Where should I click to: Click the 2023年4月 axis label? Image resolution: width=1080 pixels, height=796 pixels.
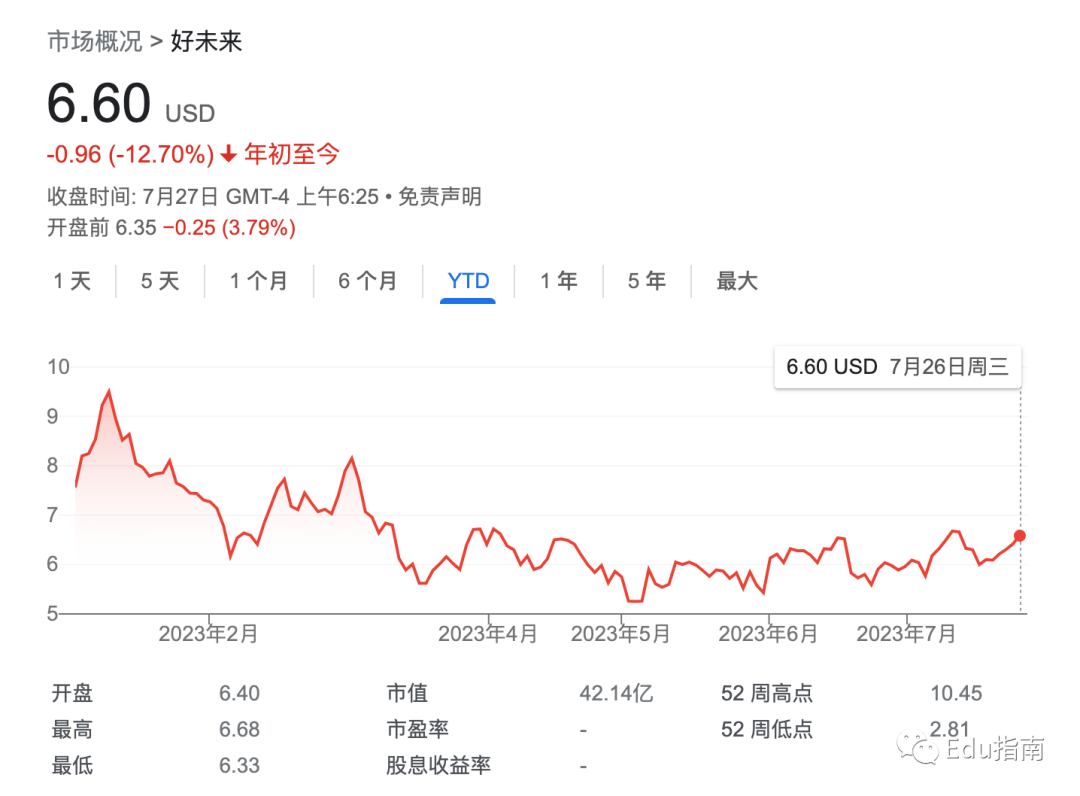488,633
